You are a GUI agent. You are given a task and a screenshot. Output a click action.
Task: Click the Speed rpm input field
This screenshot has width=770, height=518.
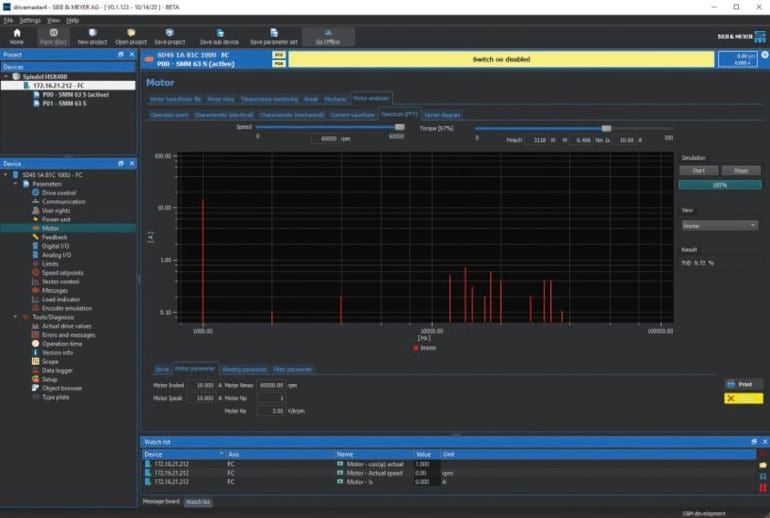pos(327,139)
